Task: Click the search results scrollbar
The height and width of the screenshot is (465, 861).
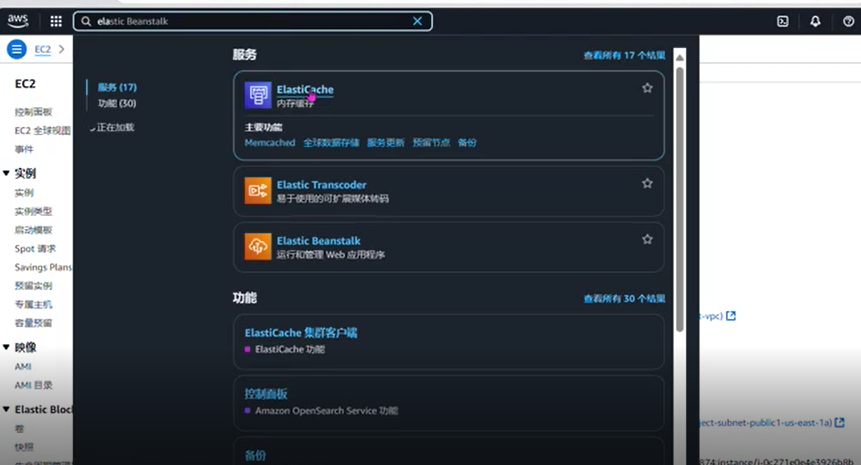Action: (680, 199)
